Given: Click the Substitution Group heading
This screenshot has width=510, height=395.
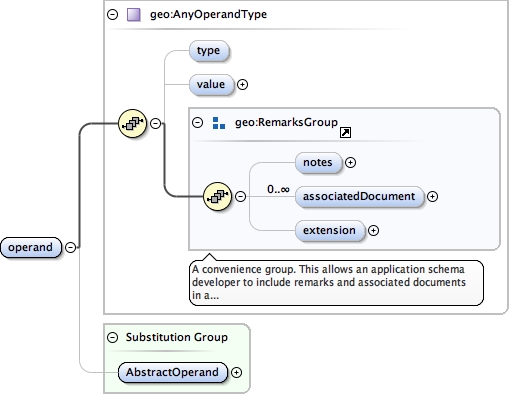Looking at the screenshot, I should click(177, 337).
